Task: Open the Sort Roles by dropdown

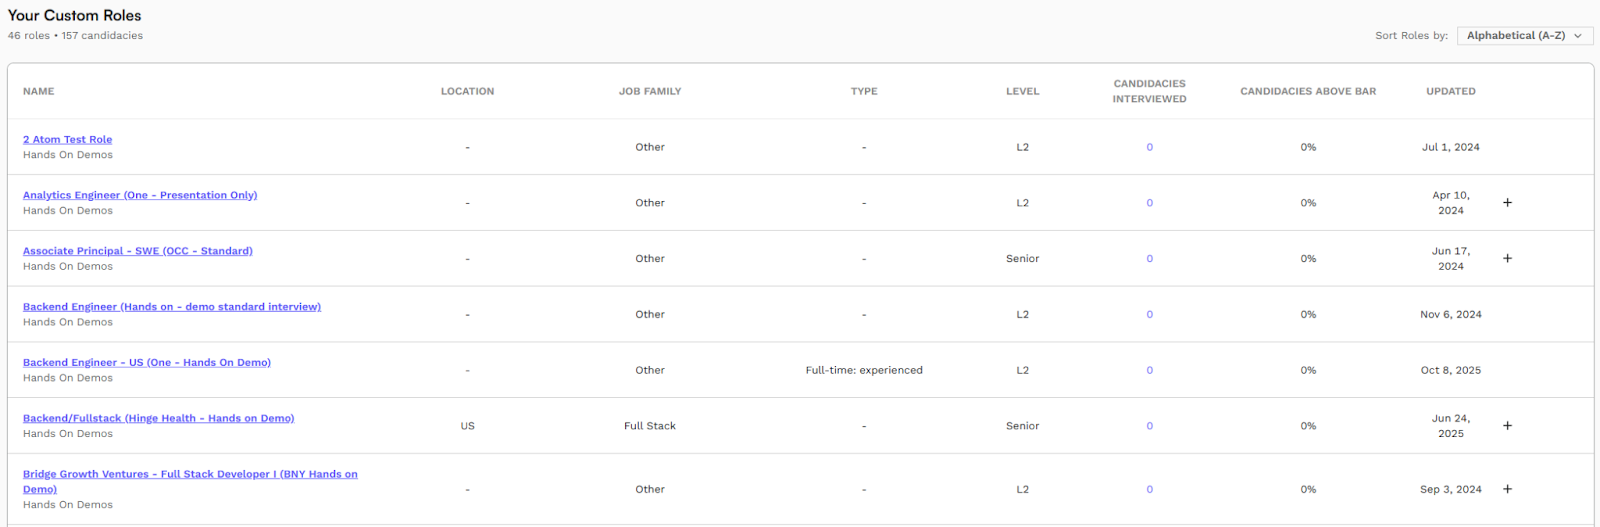Action: pyautogui.click(x=1525, y=36)
